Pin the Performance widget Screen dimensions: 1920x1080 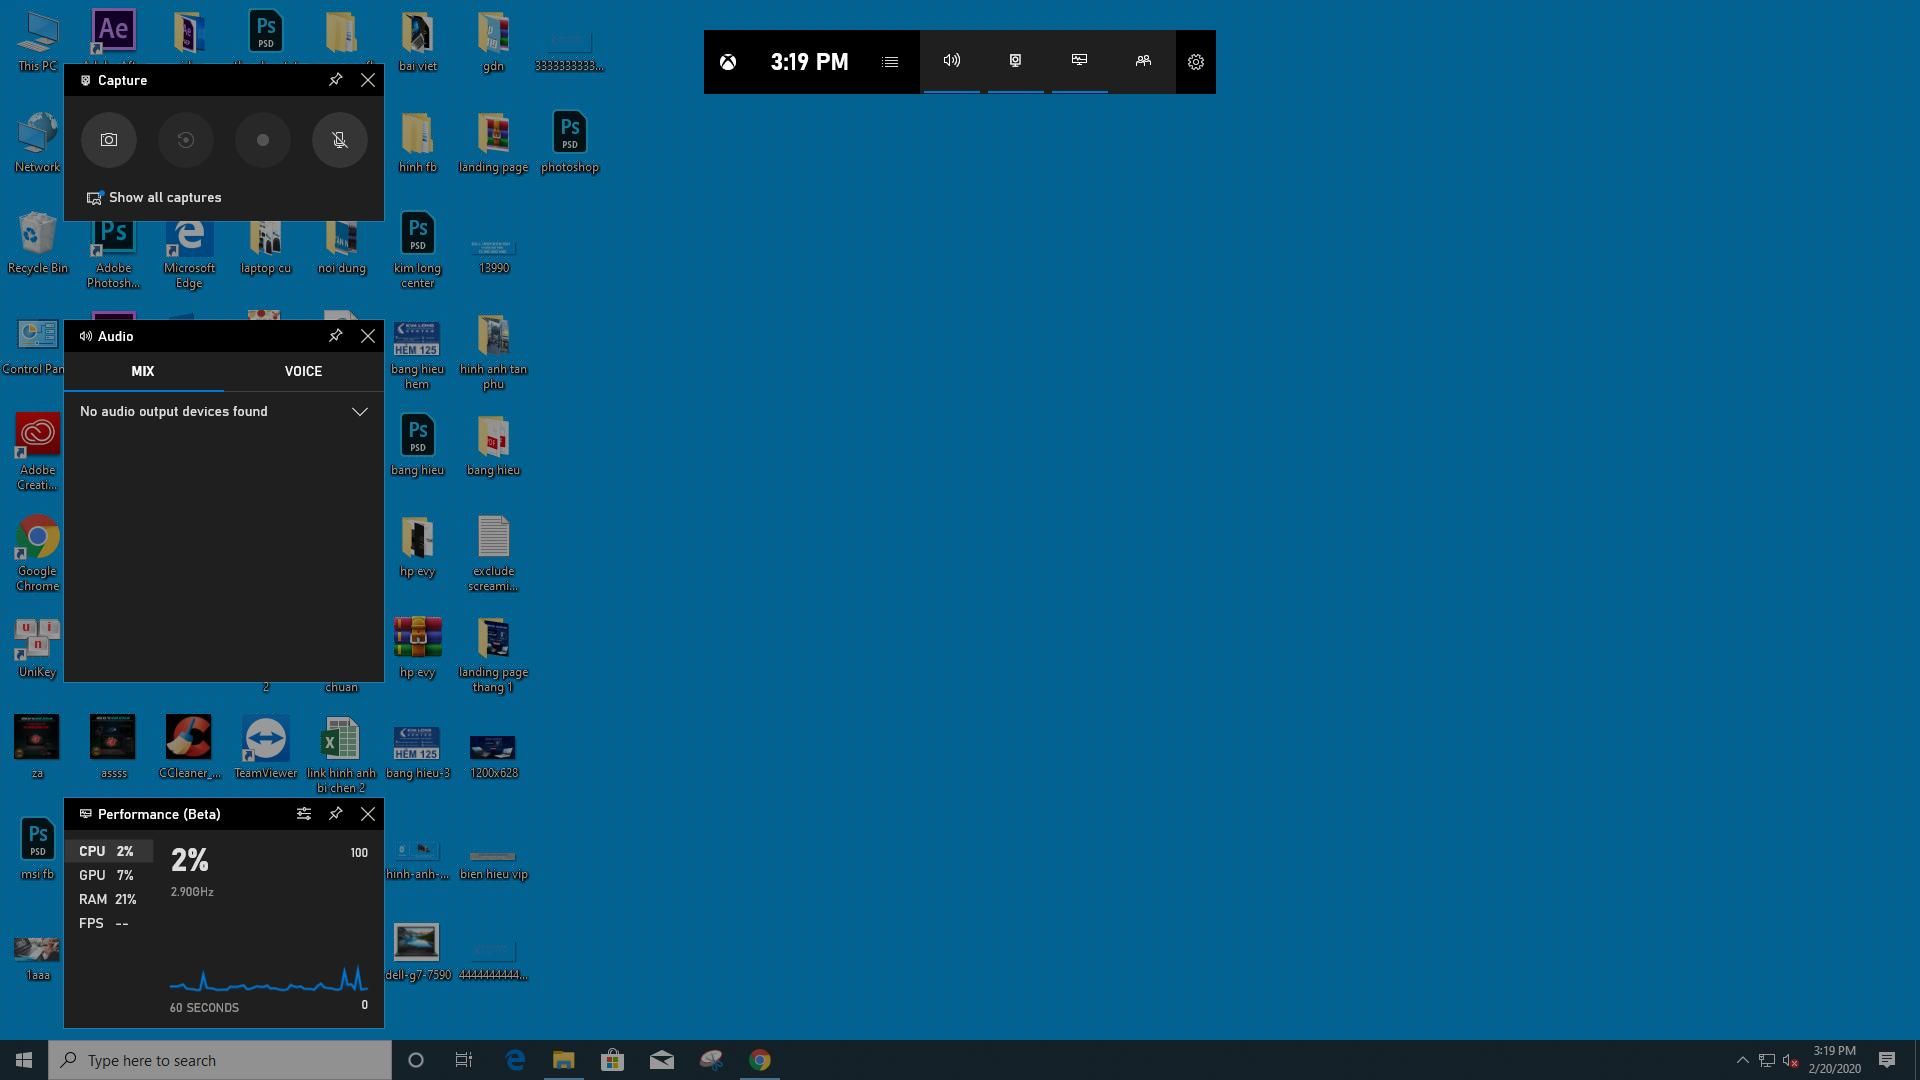[x=336, y=814]
